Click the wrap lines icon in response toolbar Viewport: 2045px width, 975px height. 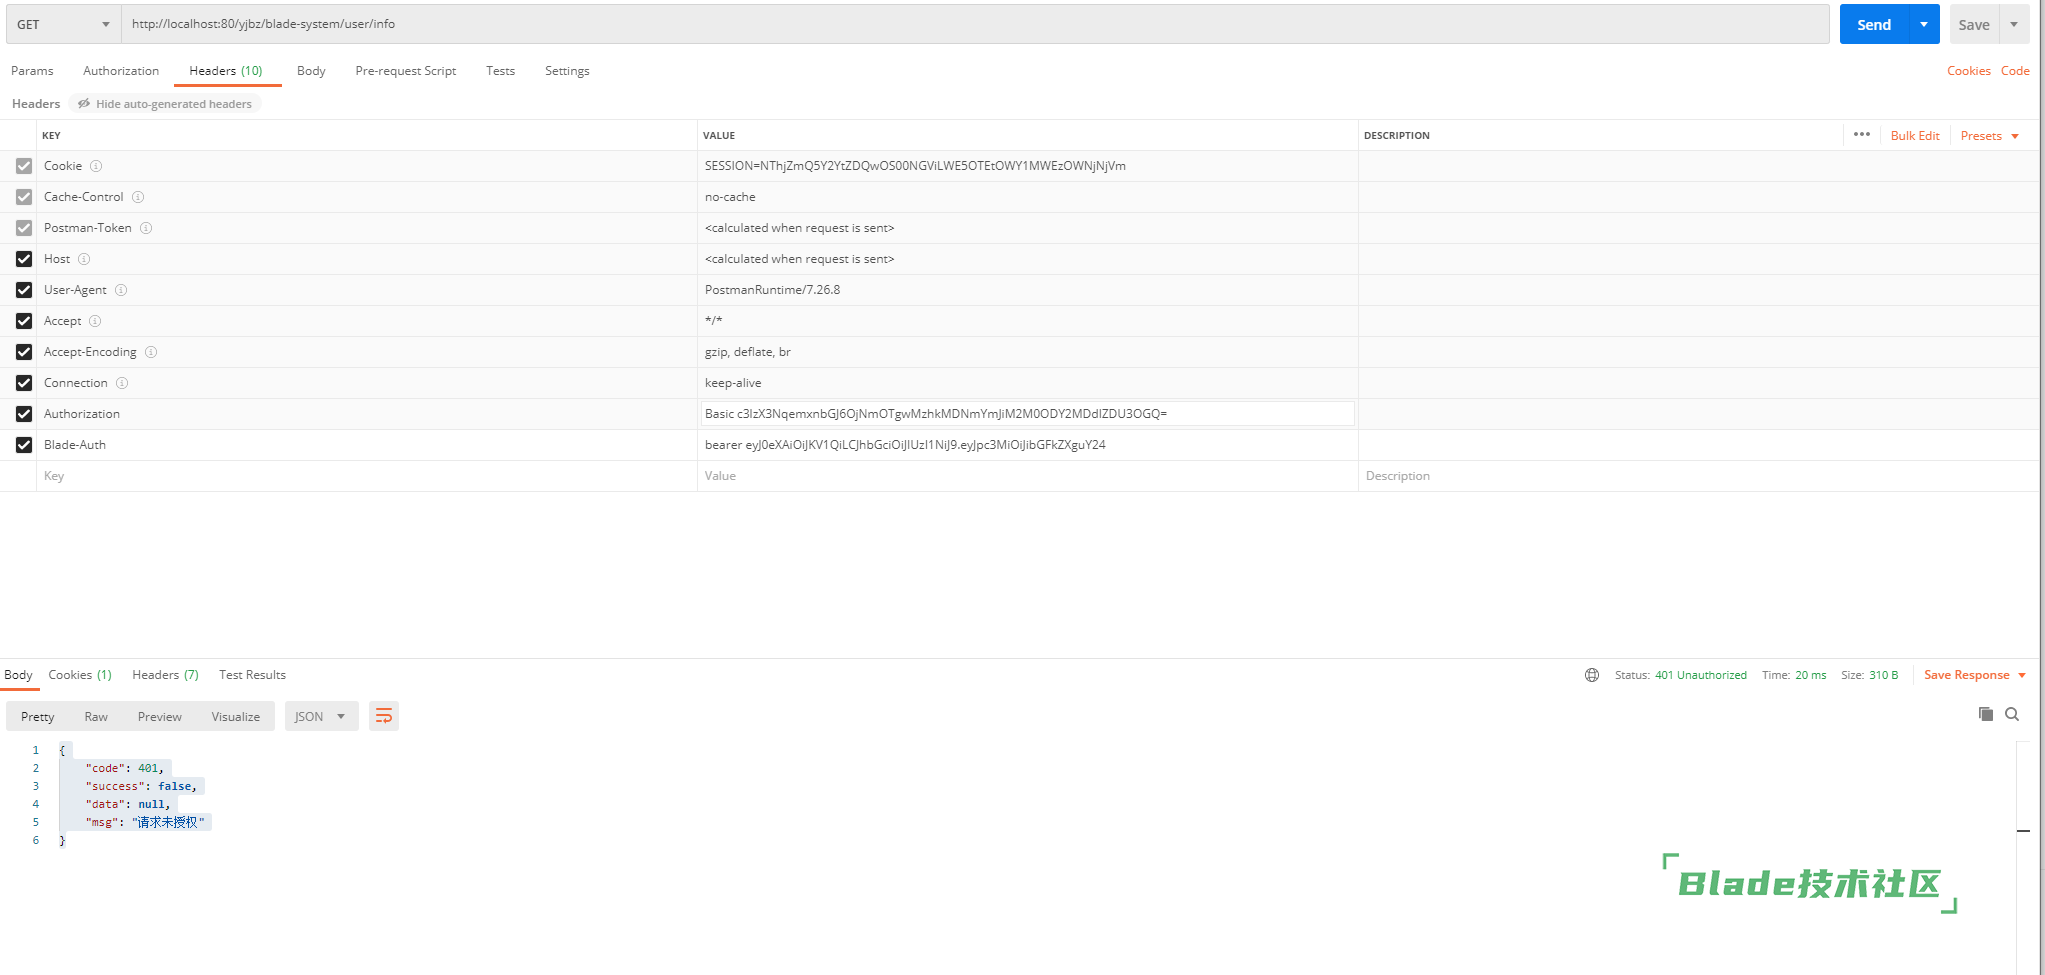click(383, 716)
